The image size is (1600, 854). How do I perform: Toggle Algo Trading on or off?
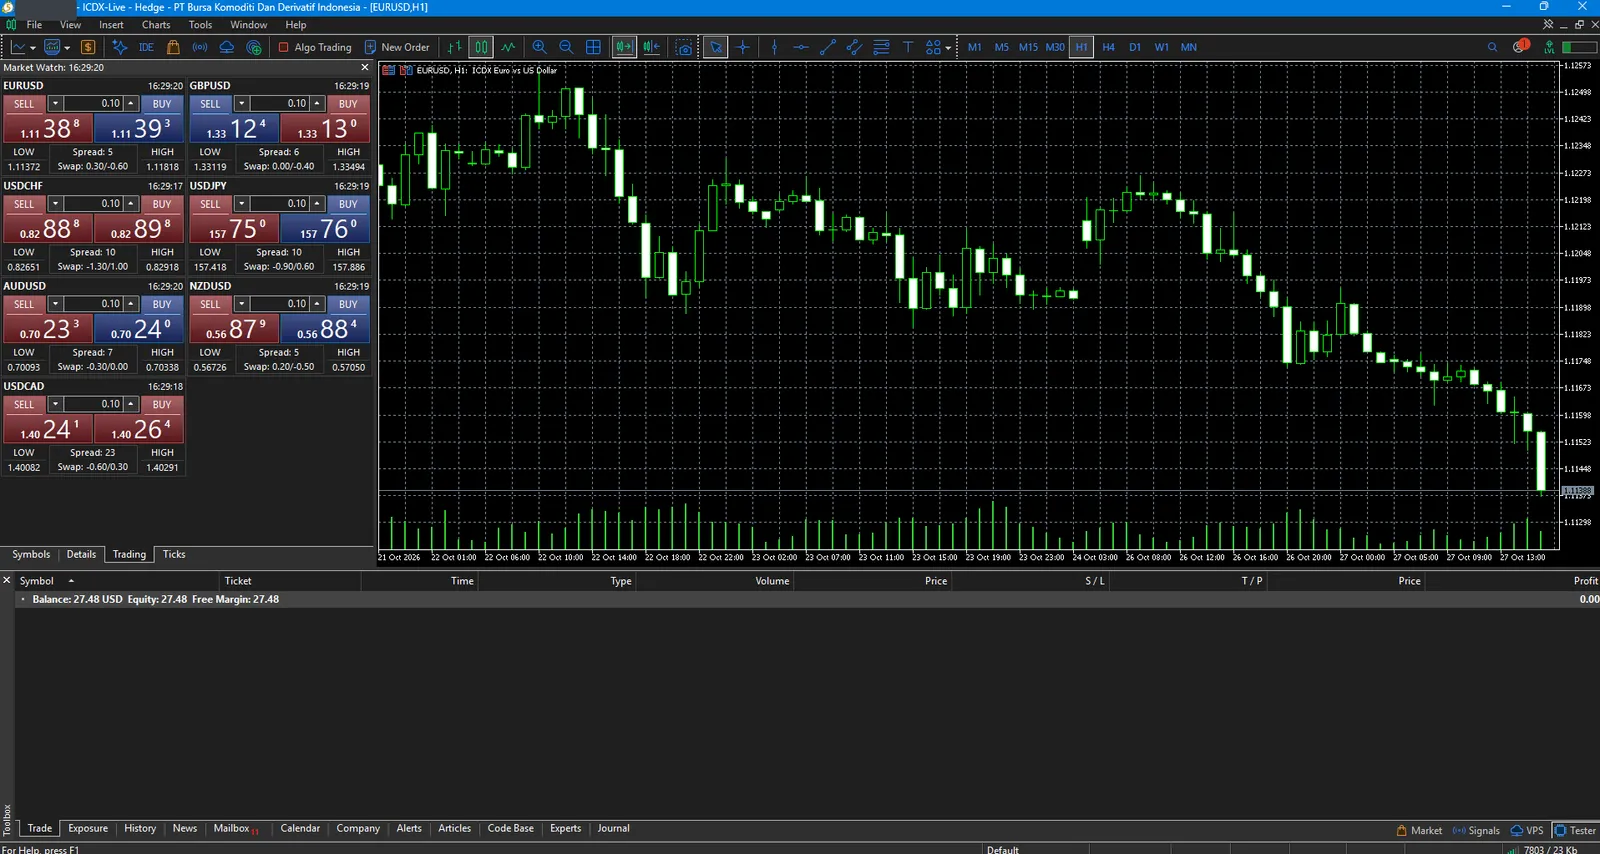[315, 47]
